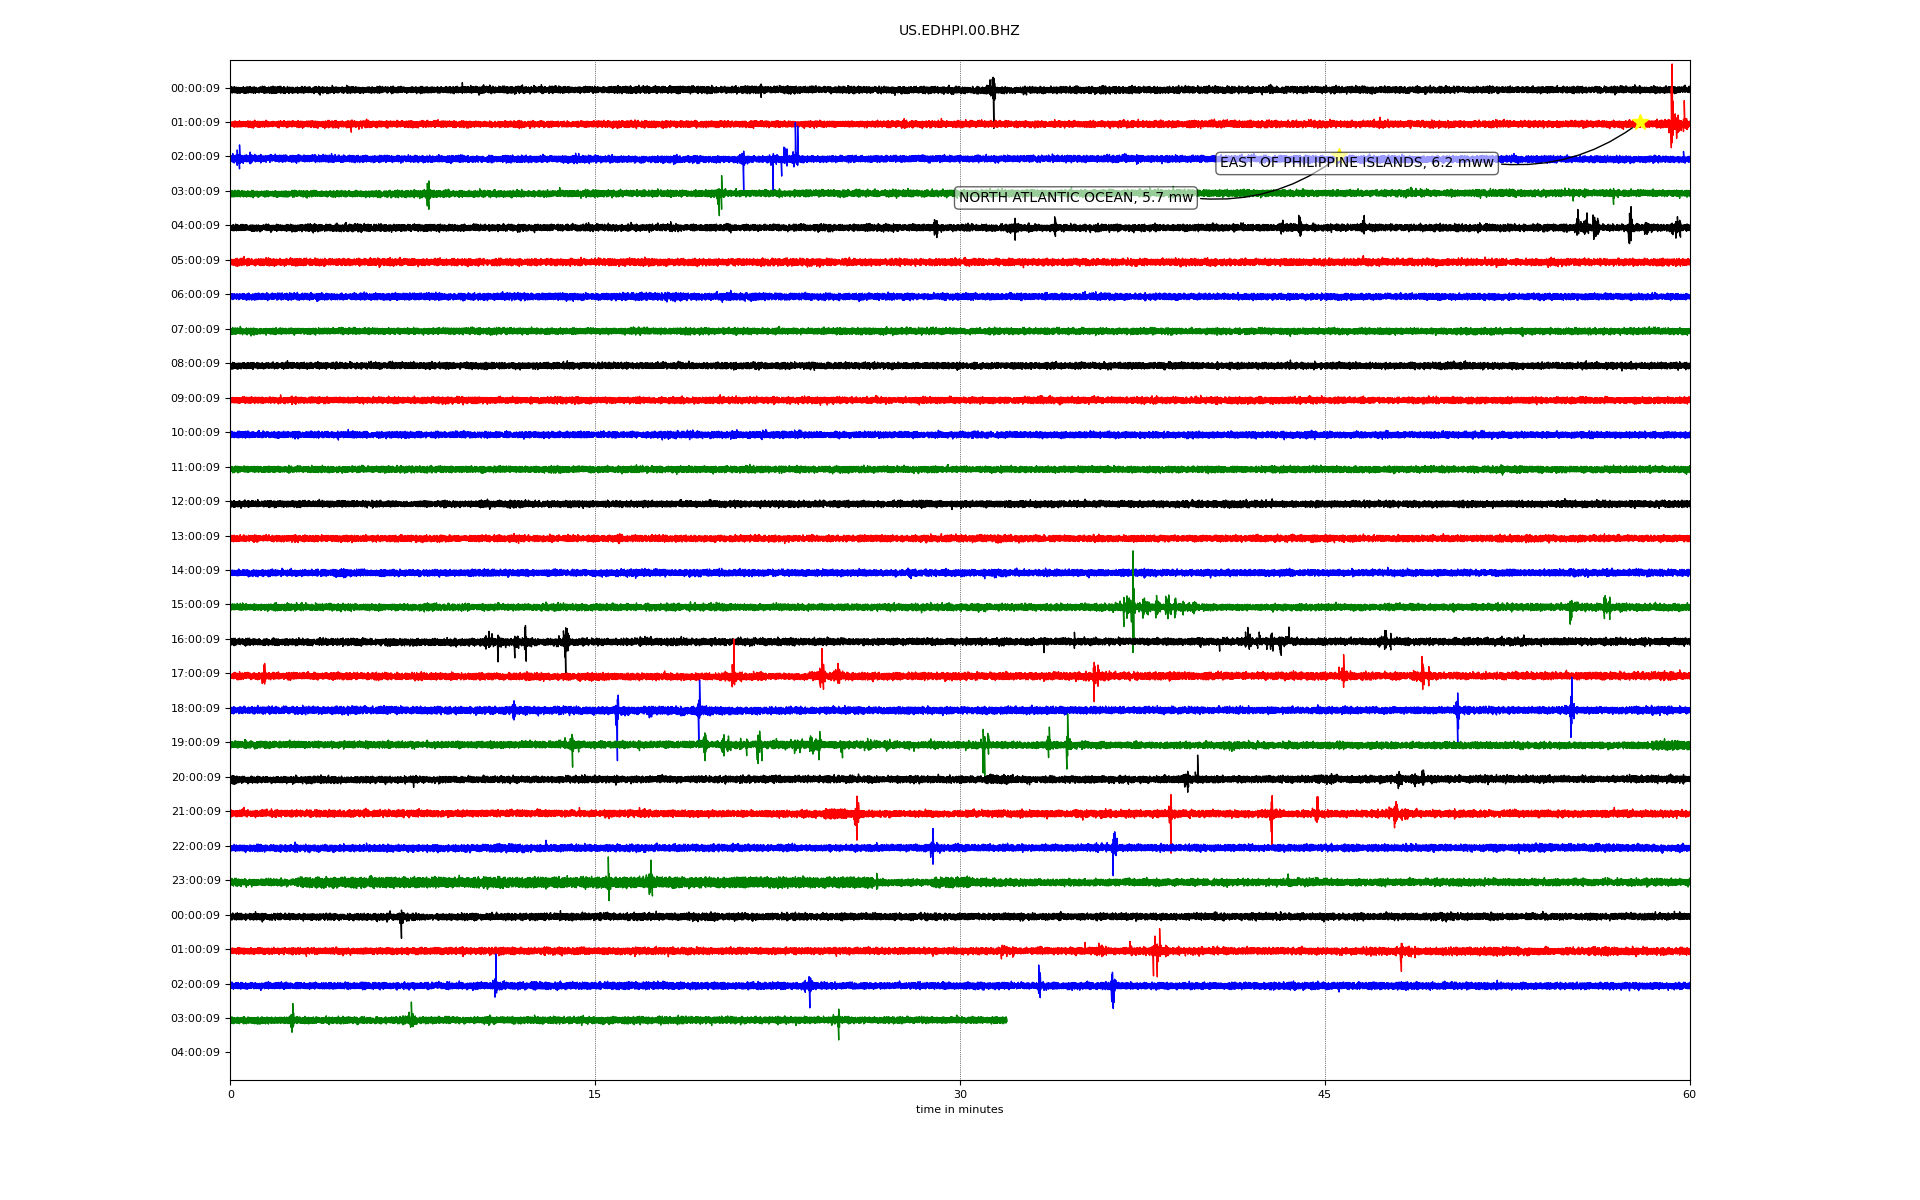Click the x-axis tick label 30
Screen dimensions: 1920x1200
pyautogui.click(x=960, y=1094)
